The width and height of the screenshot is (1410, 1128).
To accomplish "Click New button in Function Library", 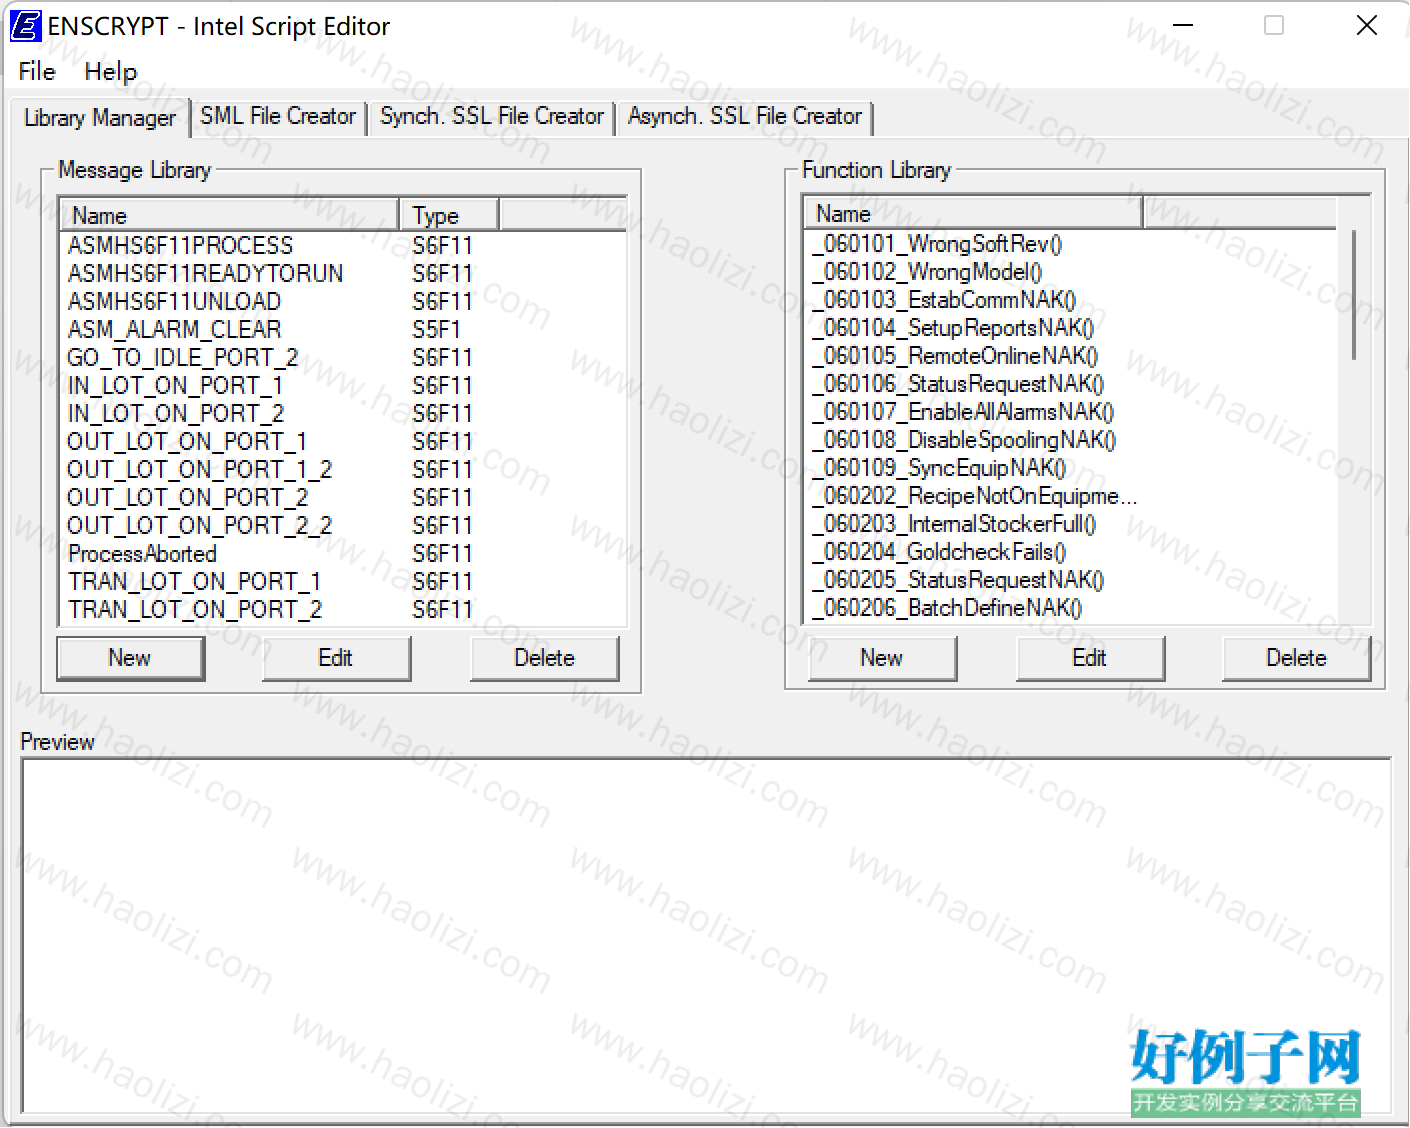I will (882, 658).
